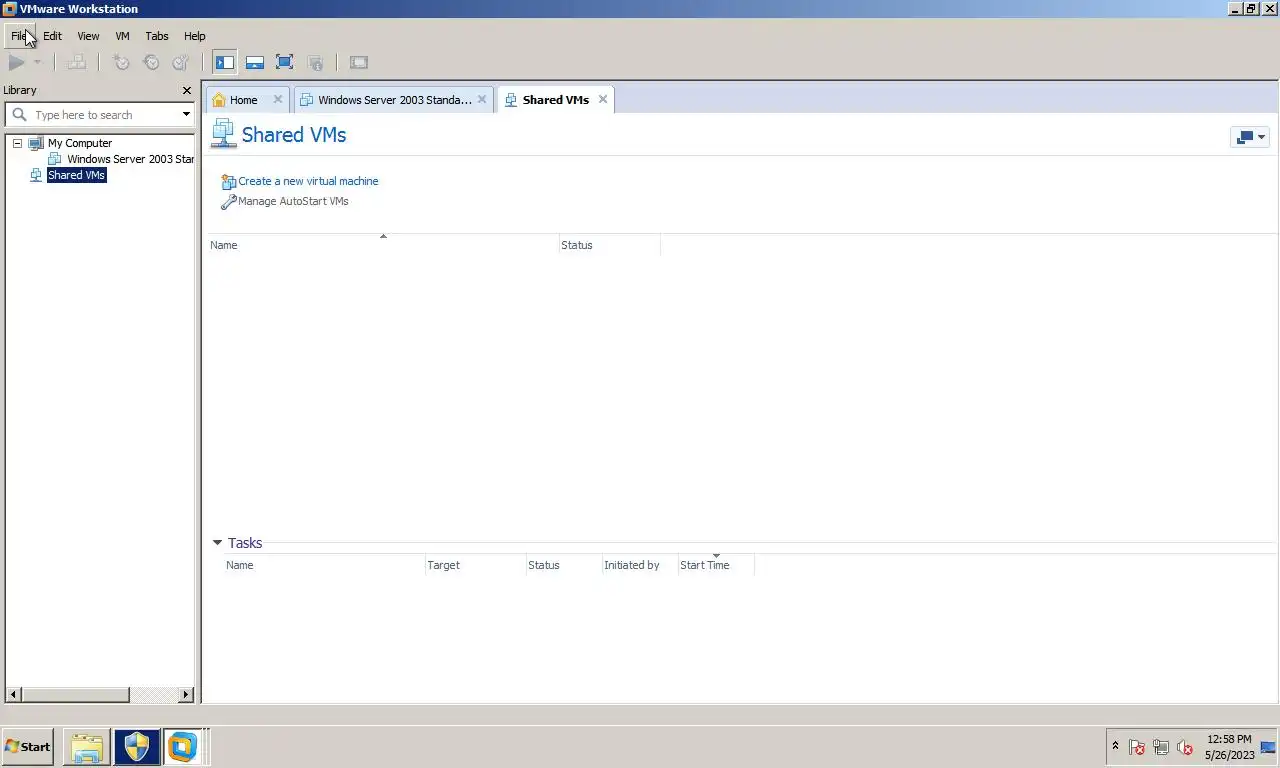Collapse the My Computer tree node
The width and height of the screenshot is (1280, 768).
pyautogui.click(x=17, y=143)
